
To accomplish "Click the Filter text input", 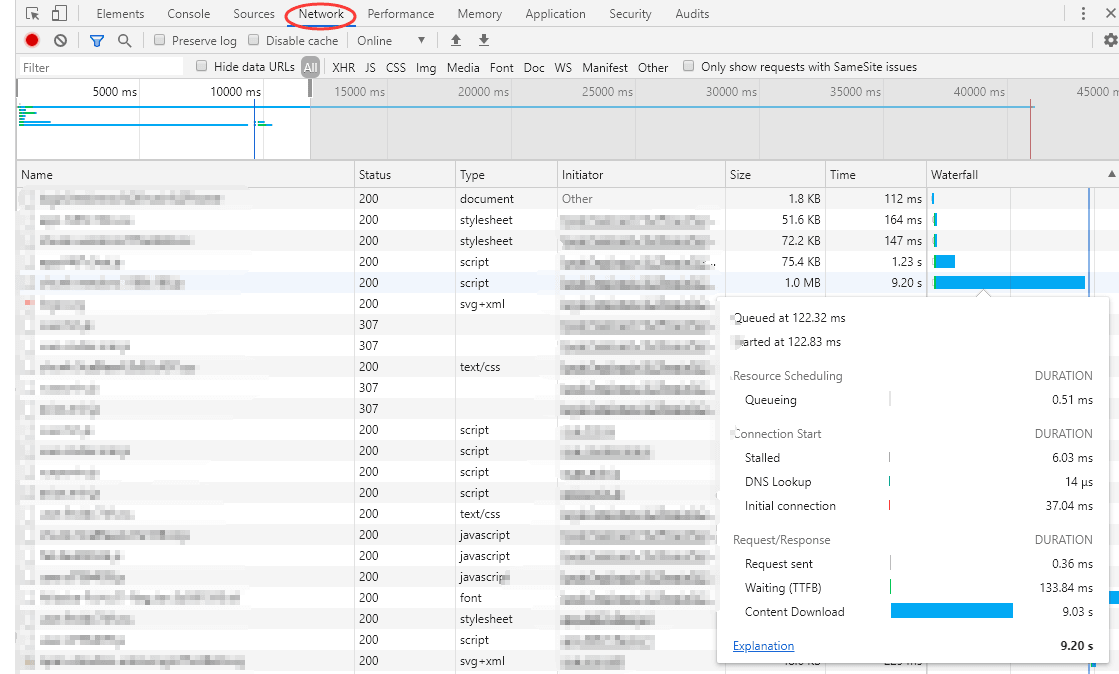I will point(100,67).
